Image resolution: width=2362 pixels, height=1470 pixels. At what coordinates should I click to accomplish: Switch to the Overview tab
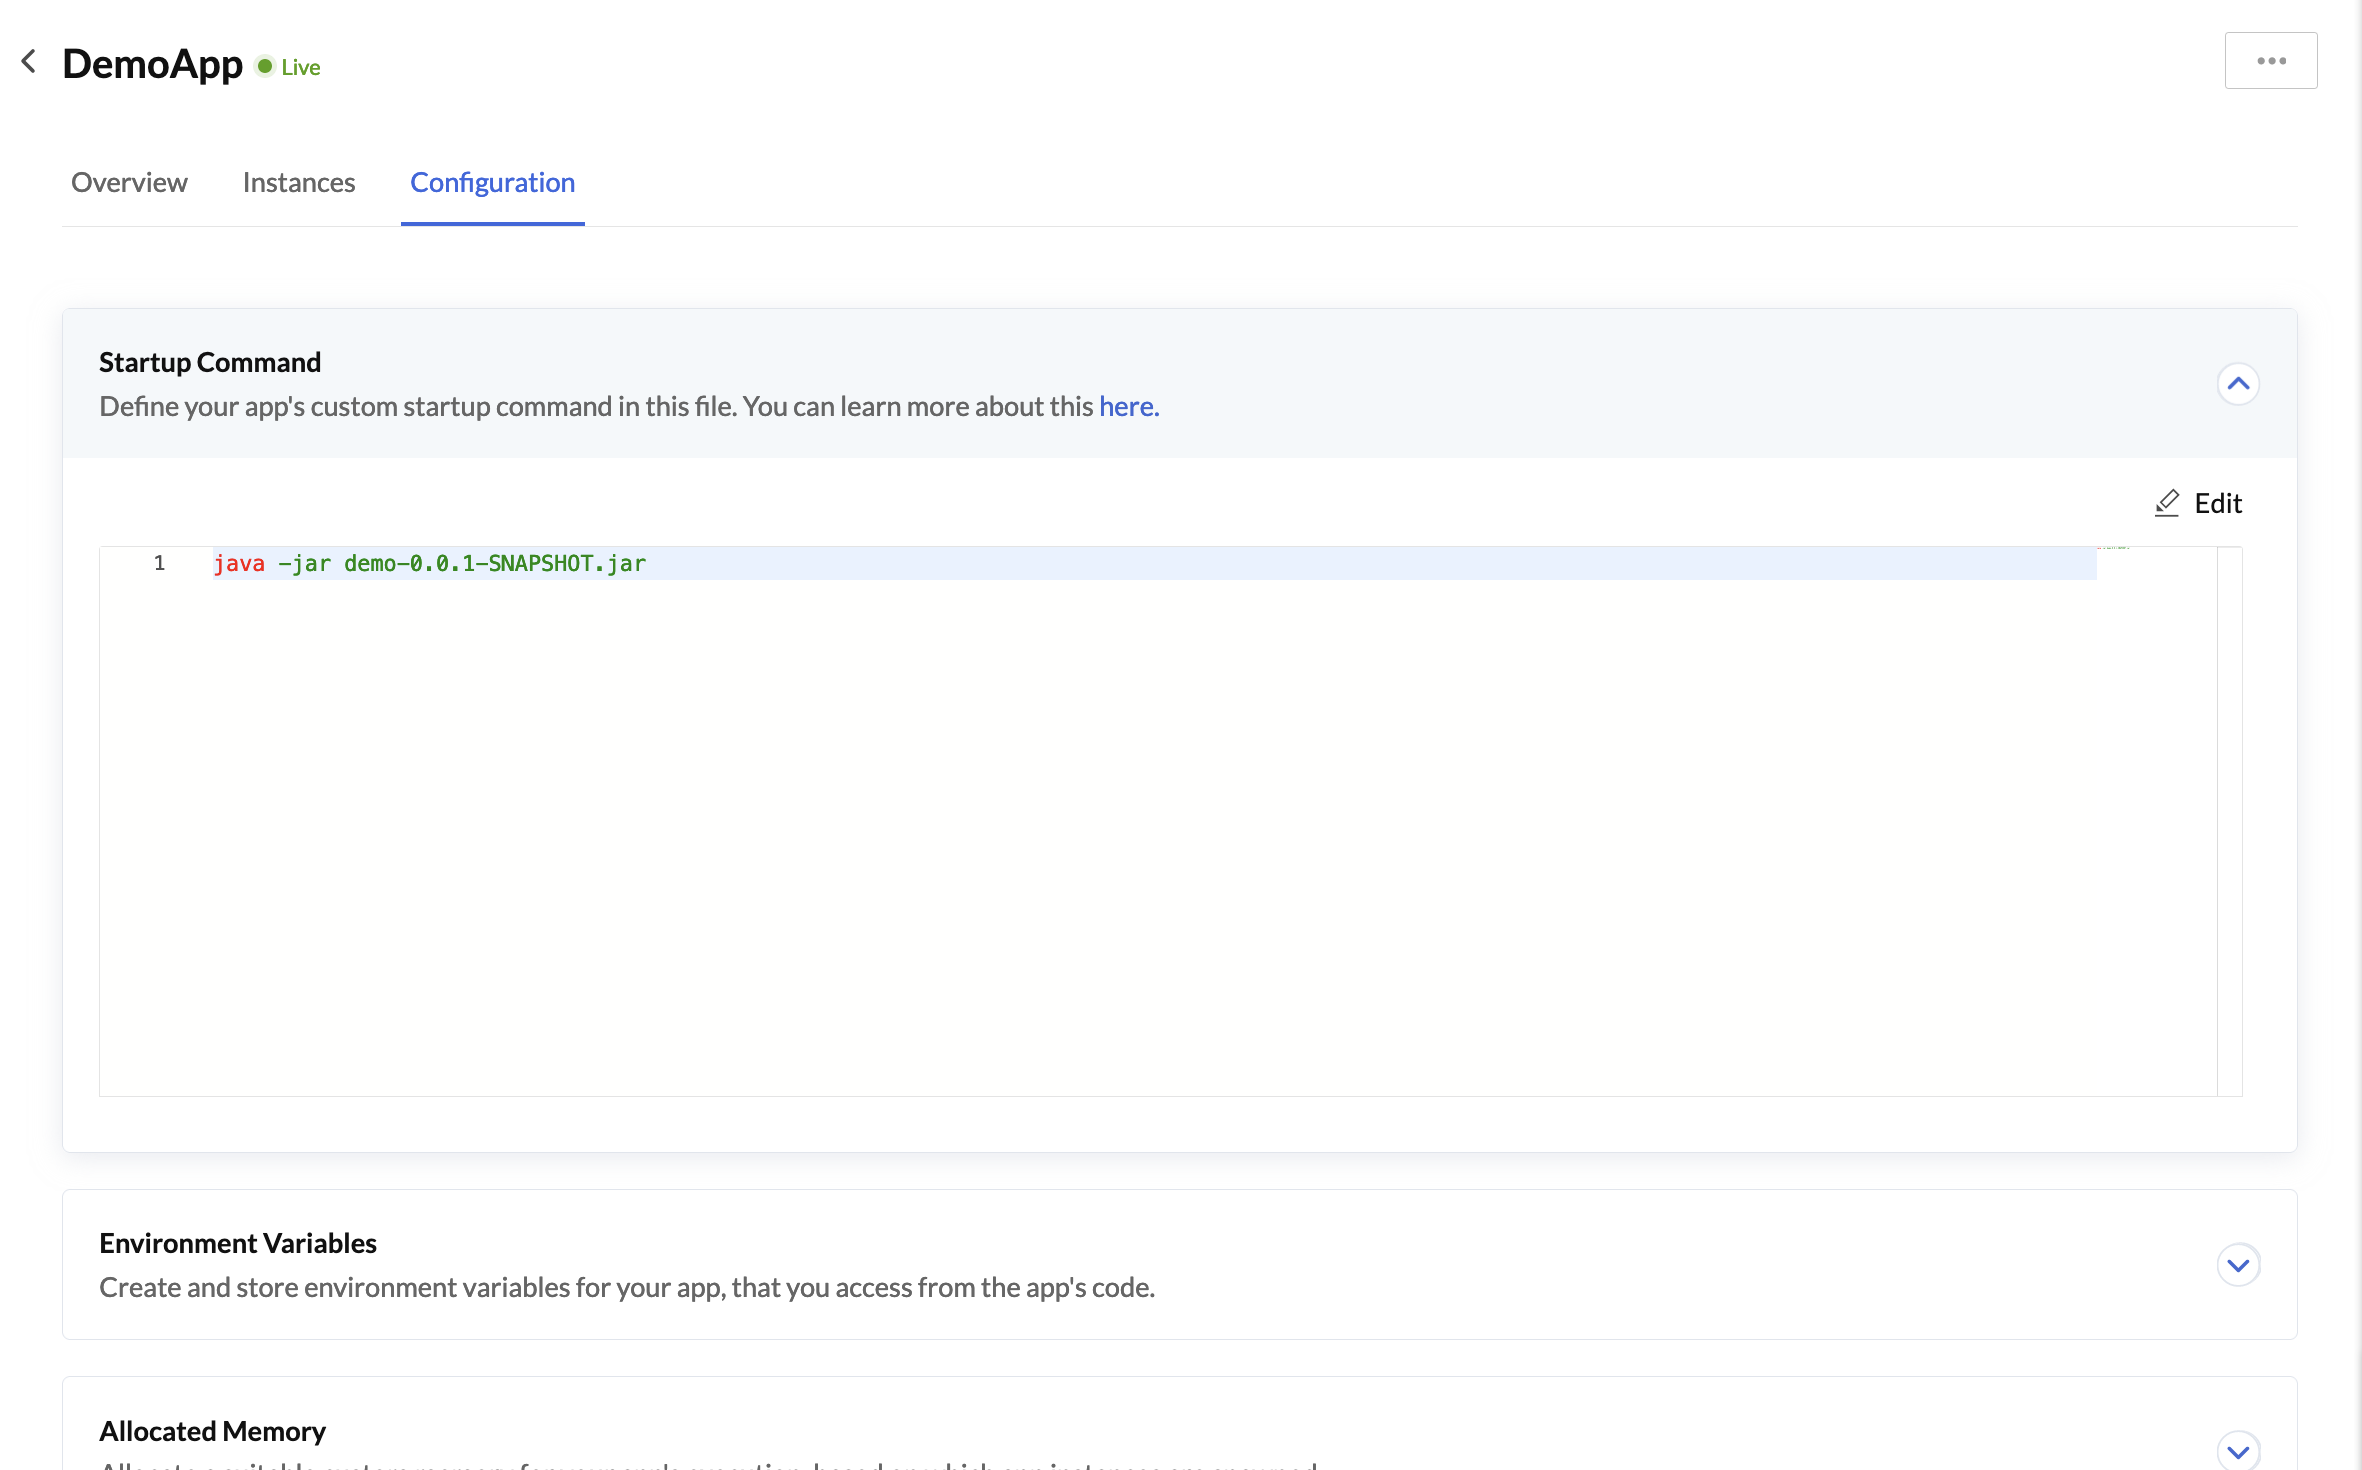pos(129,182)
